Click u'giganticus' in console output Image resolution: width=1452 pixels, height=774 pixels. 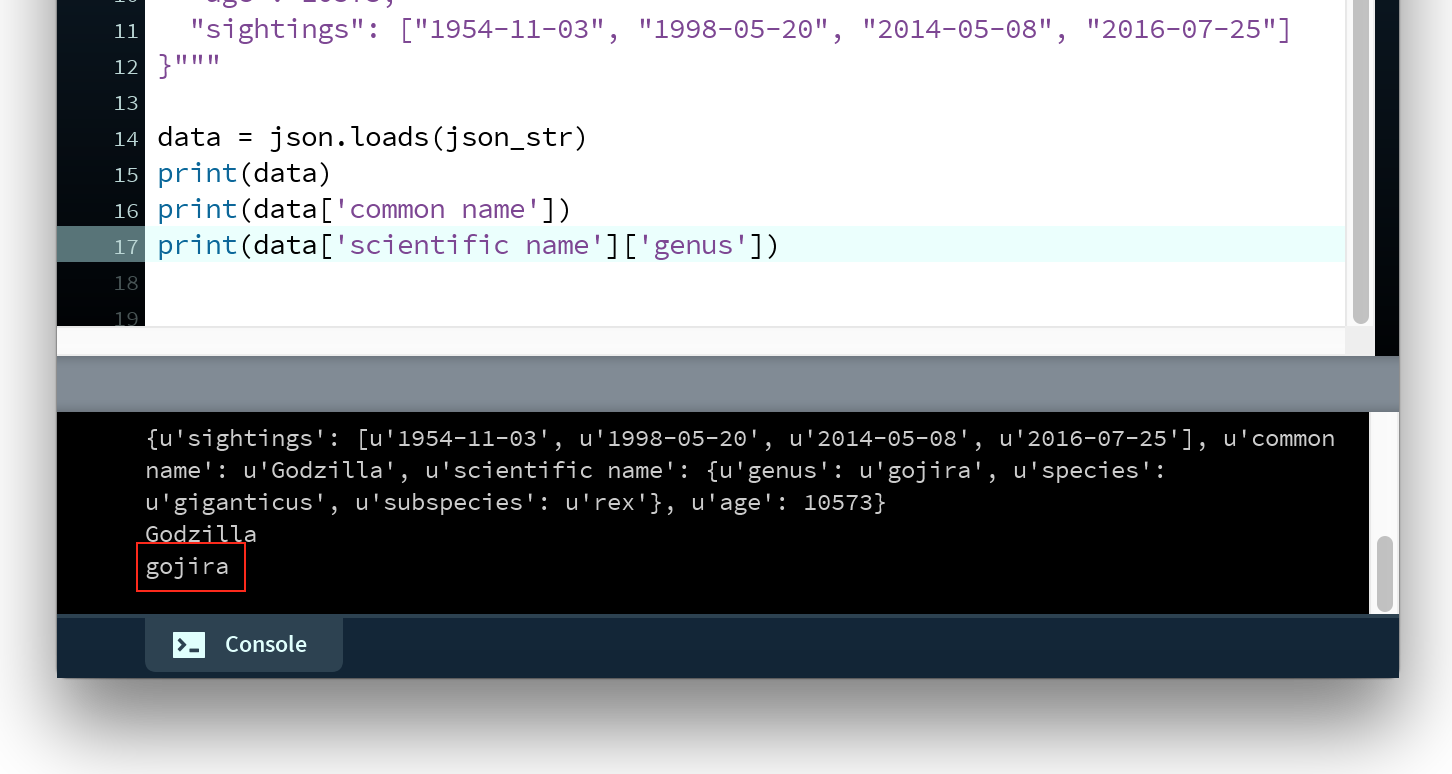(x=236, y=502)
